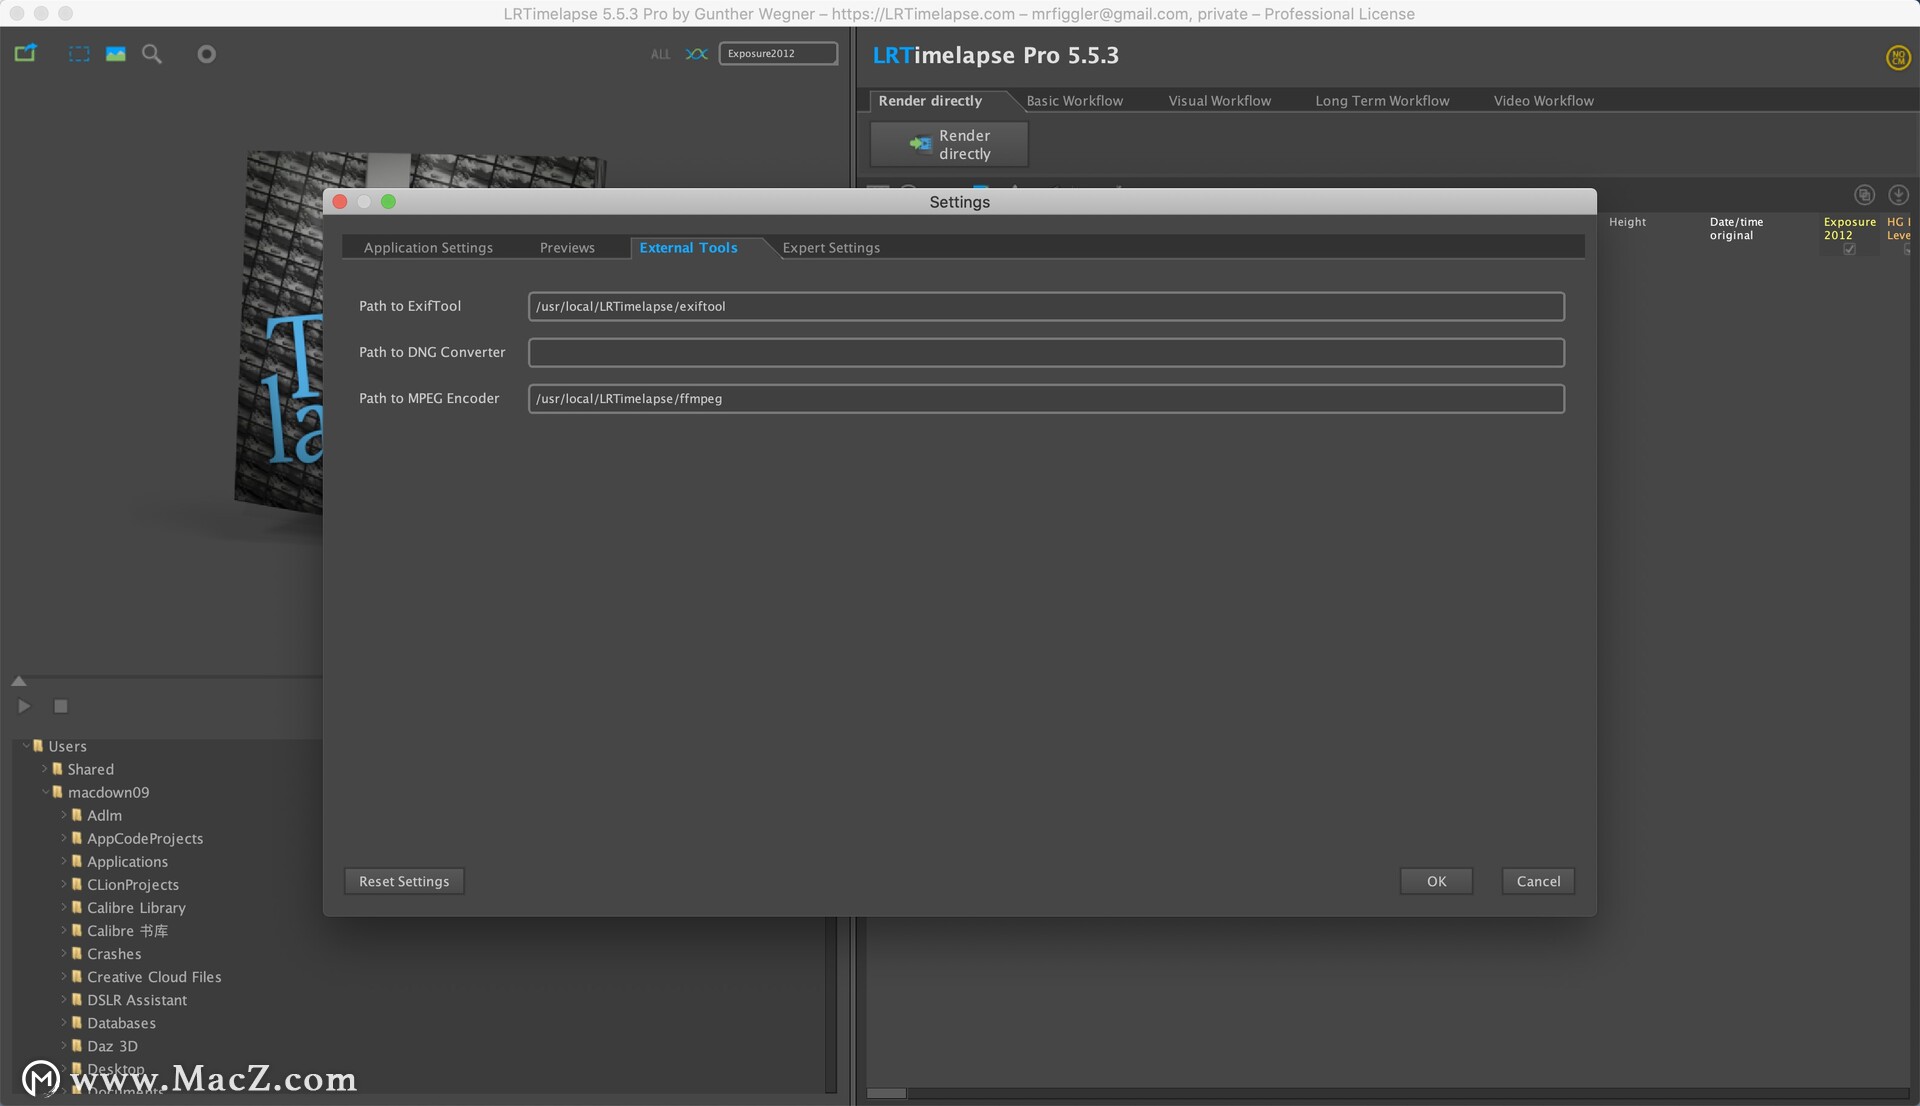Expand the Creative Cloud Files folder
1920x1106 pixels.
(x=64, y=977)
